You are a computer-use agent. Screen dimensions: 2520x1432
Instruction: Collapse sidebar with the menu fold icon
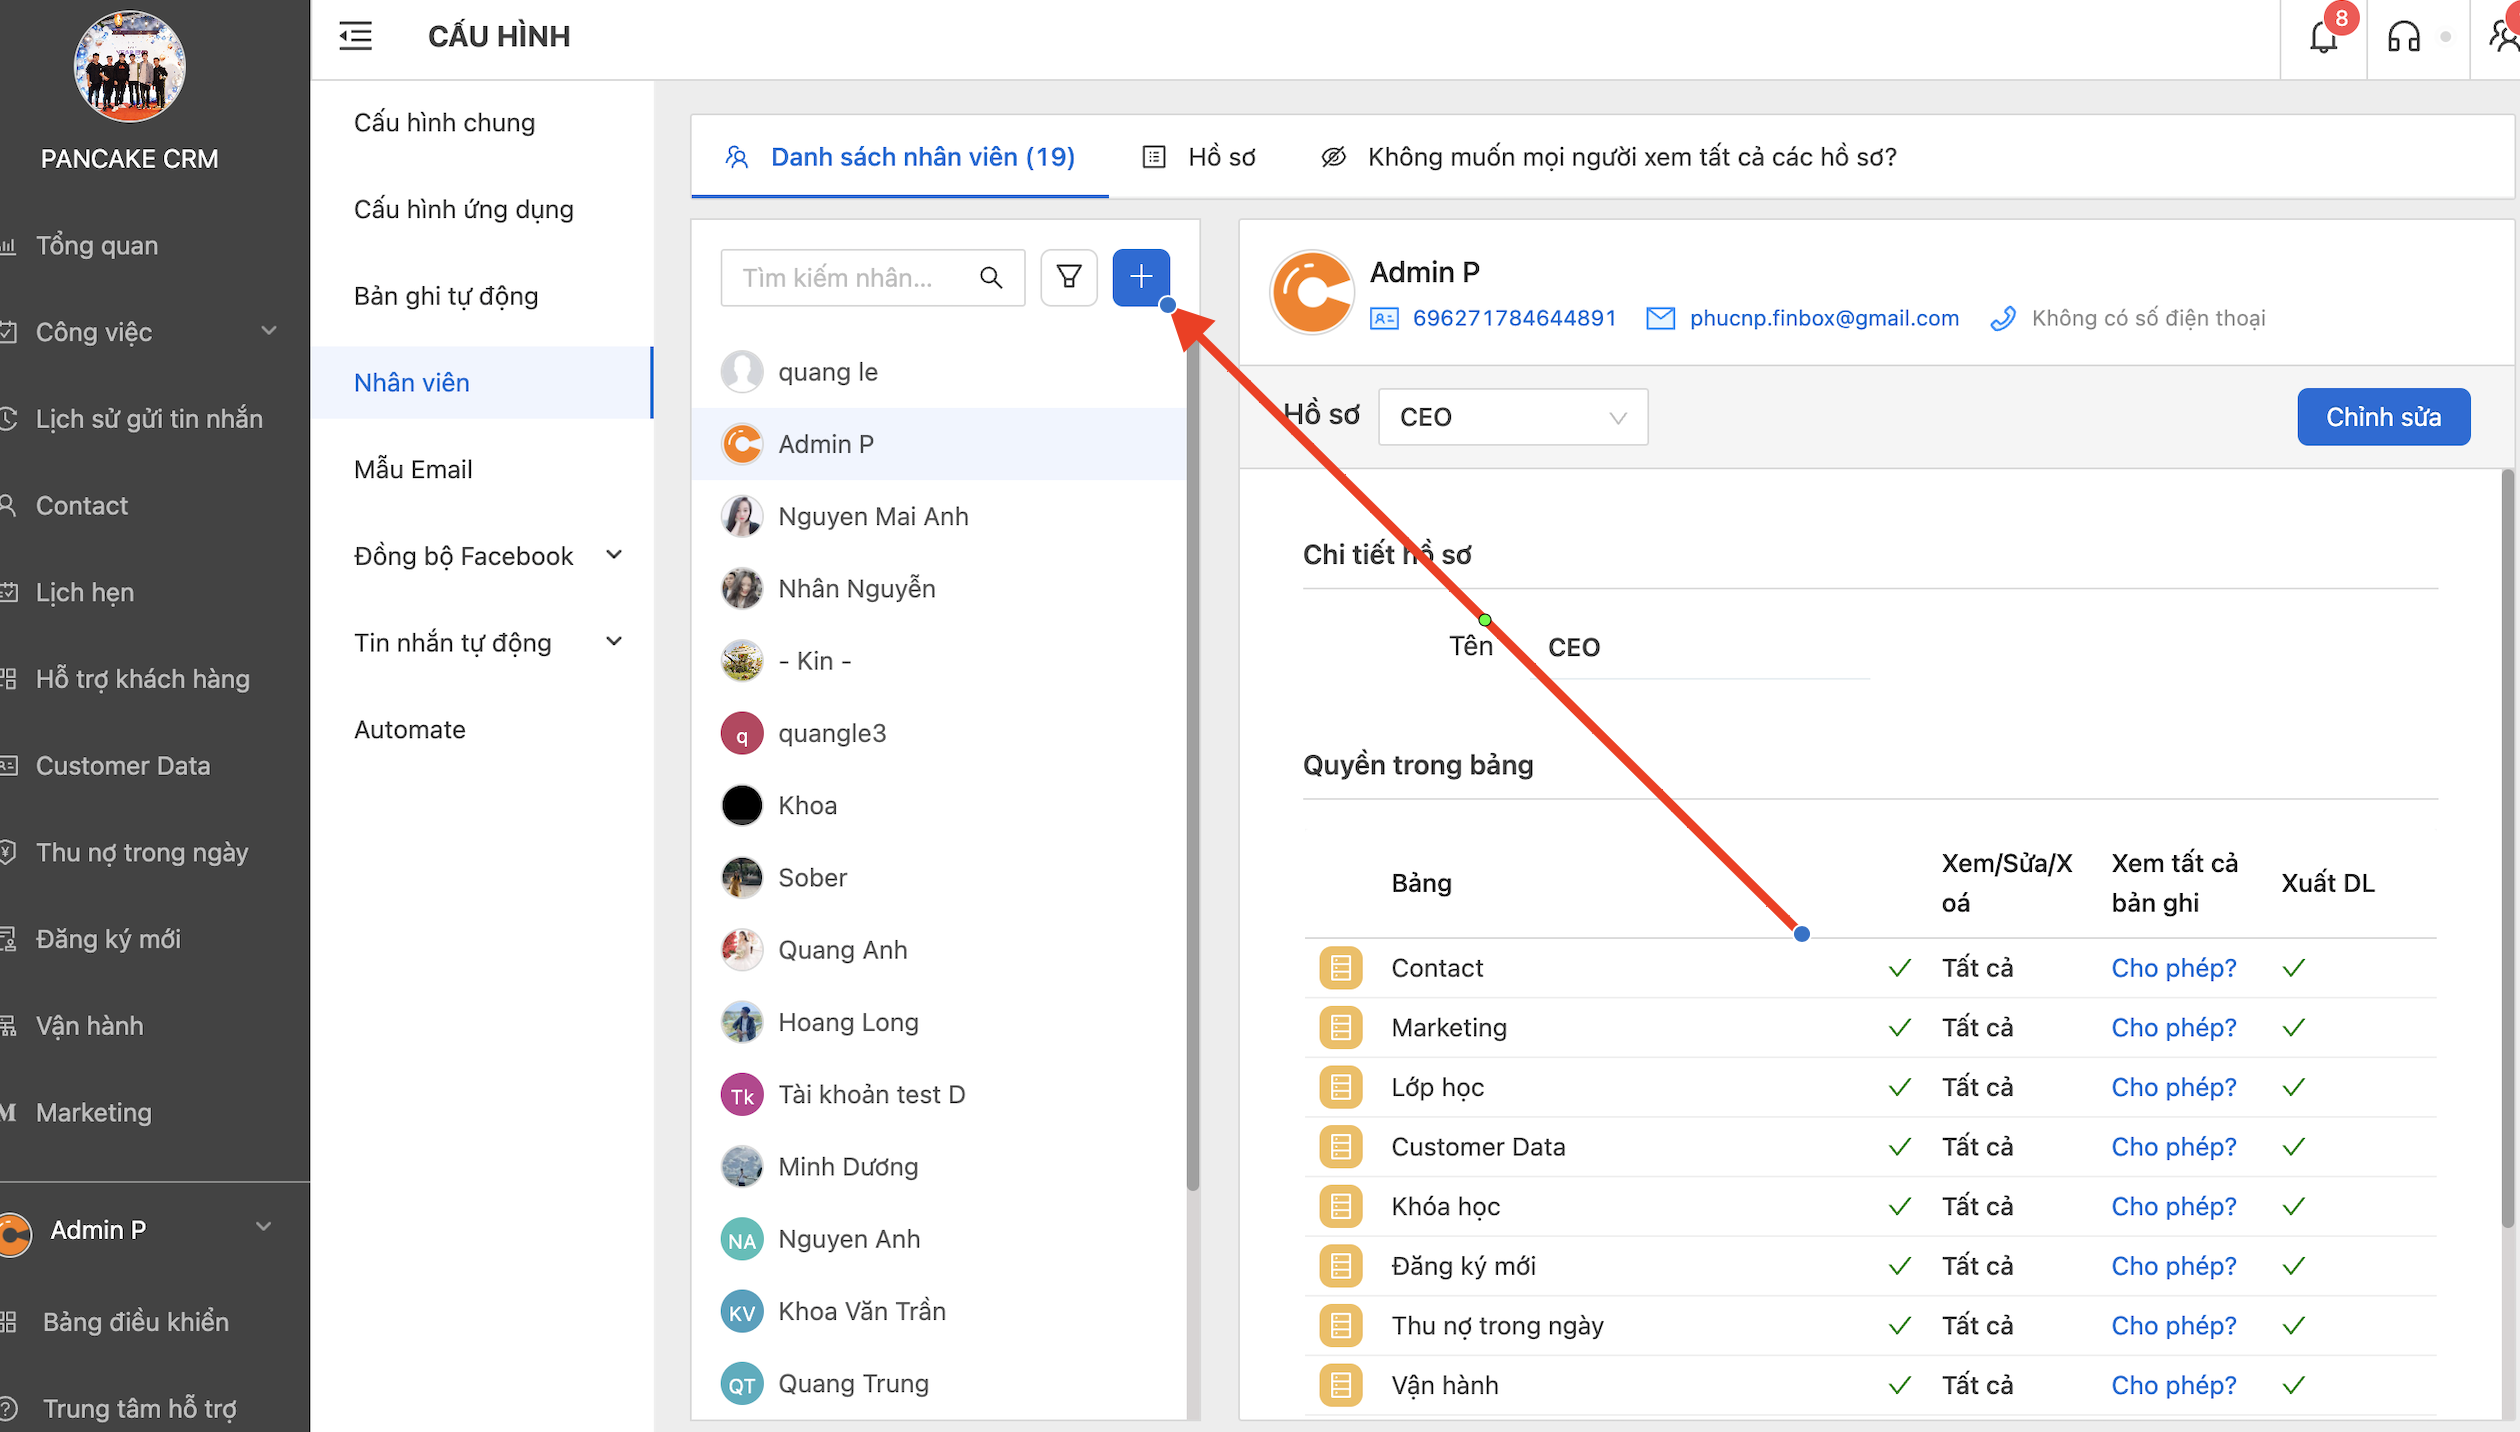tap(355, 36)
